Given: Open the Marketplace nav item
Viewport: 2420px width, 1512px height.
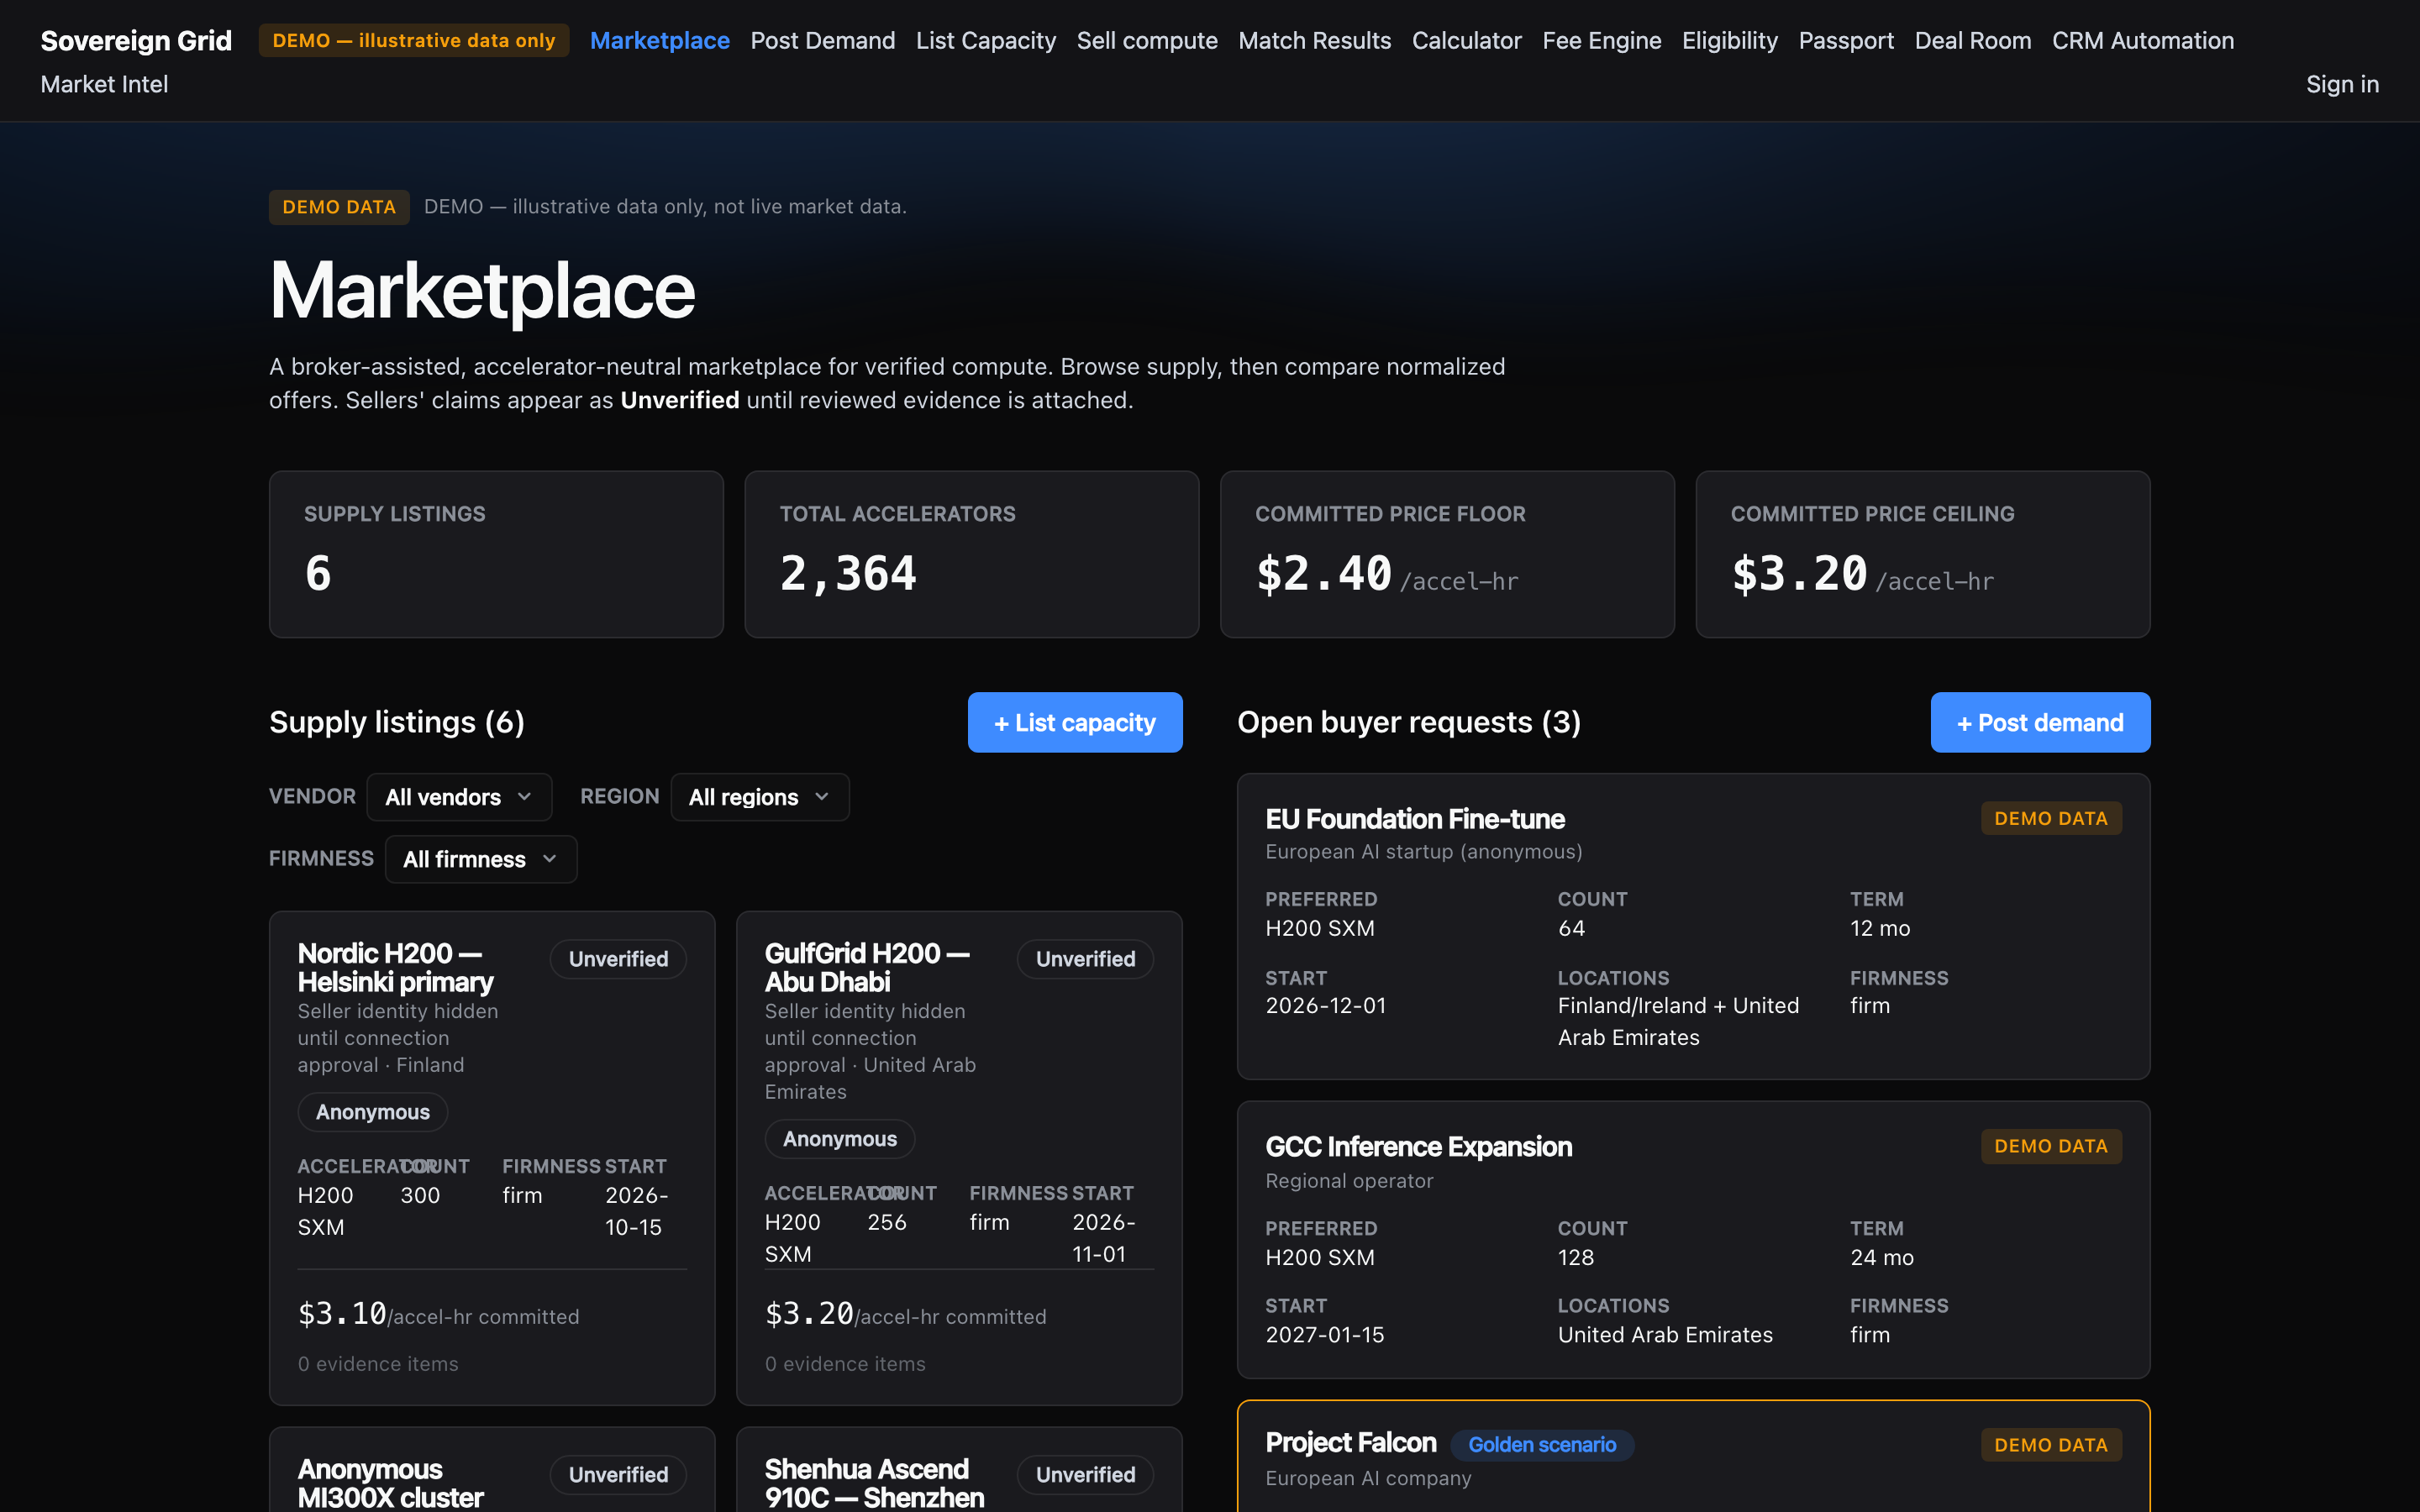Looking at the screenshot, I should click(x=659, y=41).
